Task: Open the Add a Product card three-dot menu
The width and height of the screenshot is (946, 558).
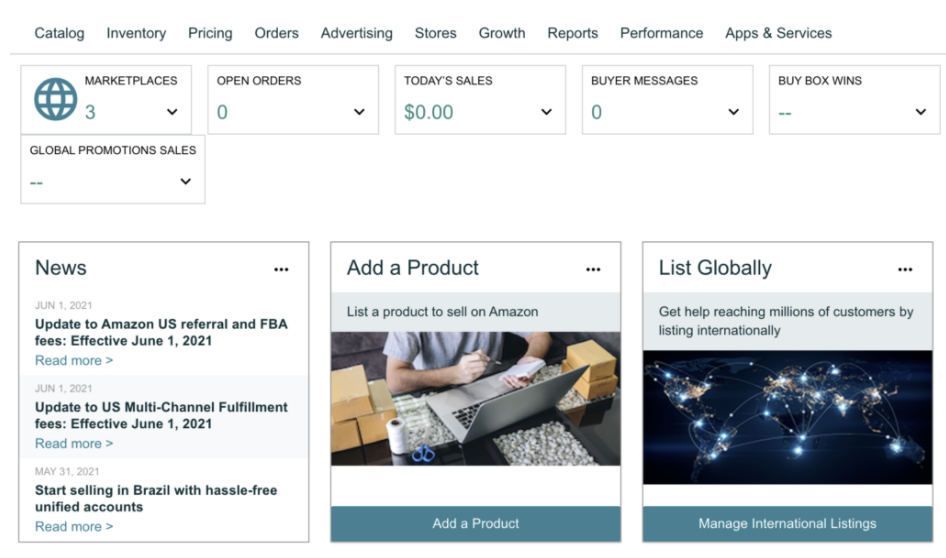Action: (x=593, y=270)
